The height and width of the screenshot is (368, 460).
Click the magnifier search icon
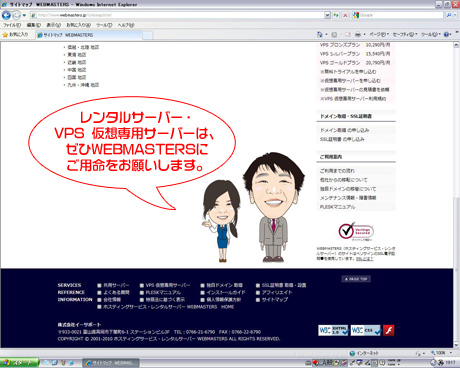pyautogui.click(x=449, y=15)
